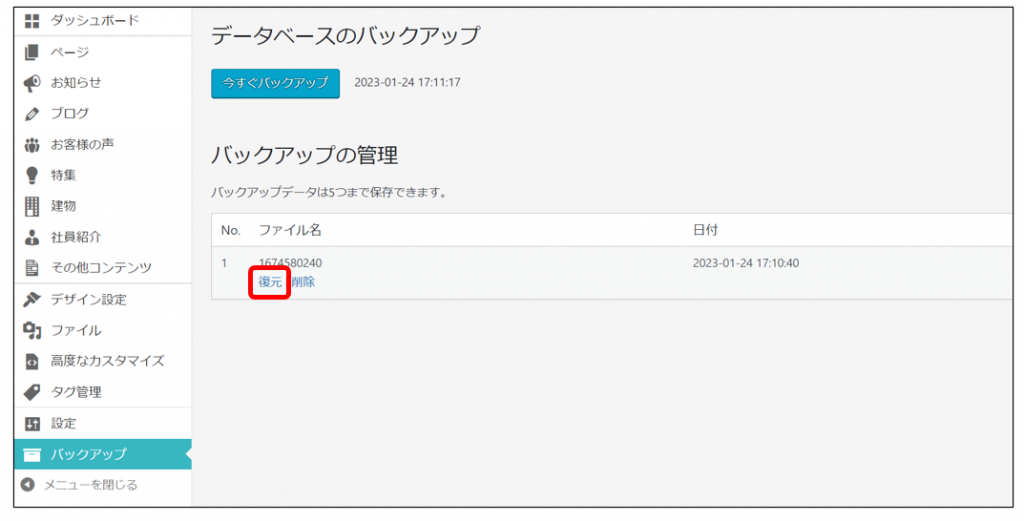Open the ファイル menu item
1024x521 pixels.
[76, 330]
